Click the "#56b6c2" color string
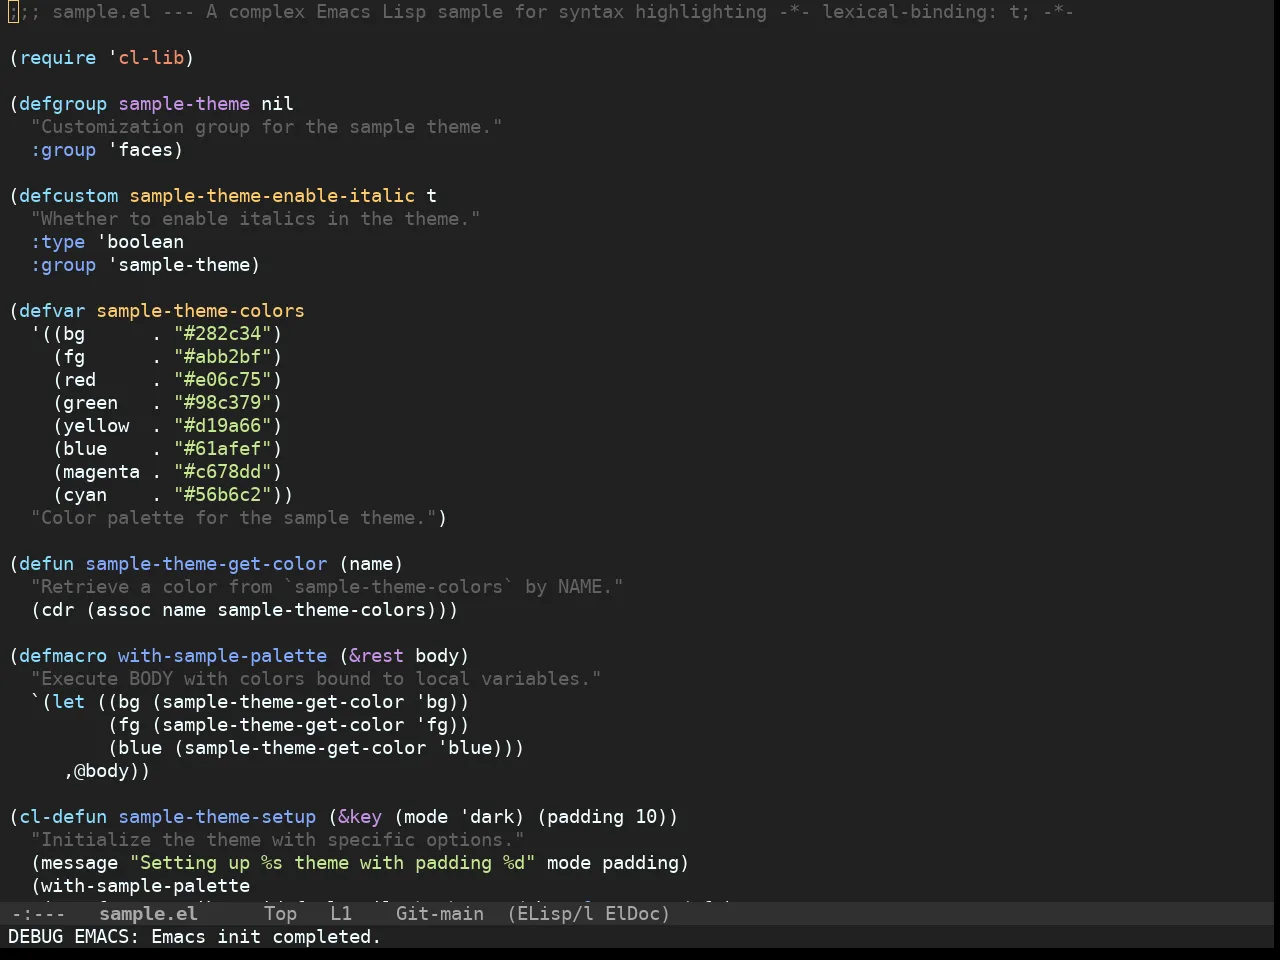Image resolution: width=1280 pixels, height=960 pixels. [223, 495]
